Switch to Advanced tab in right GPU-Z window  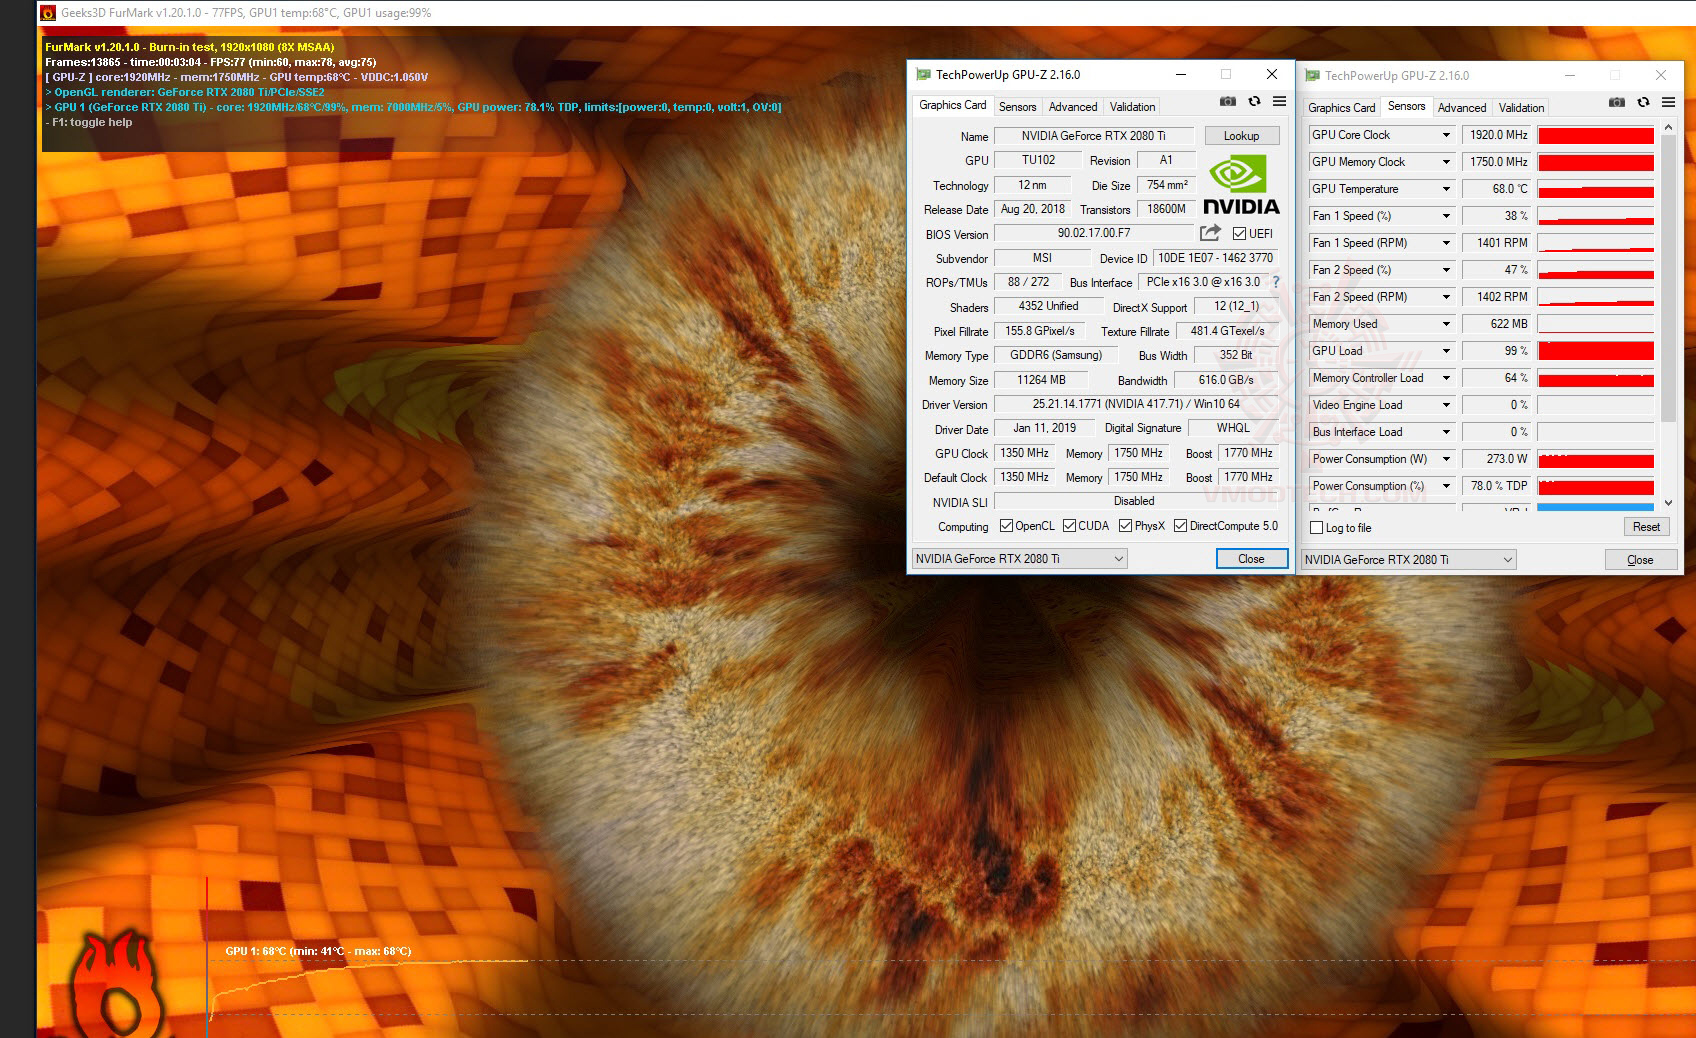tap(1462, 108)
